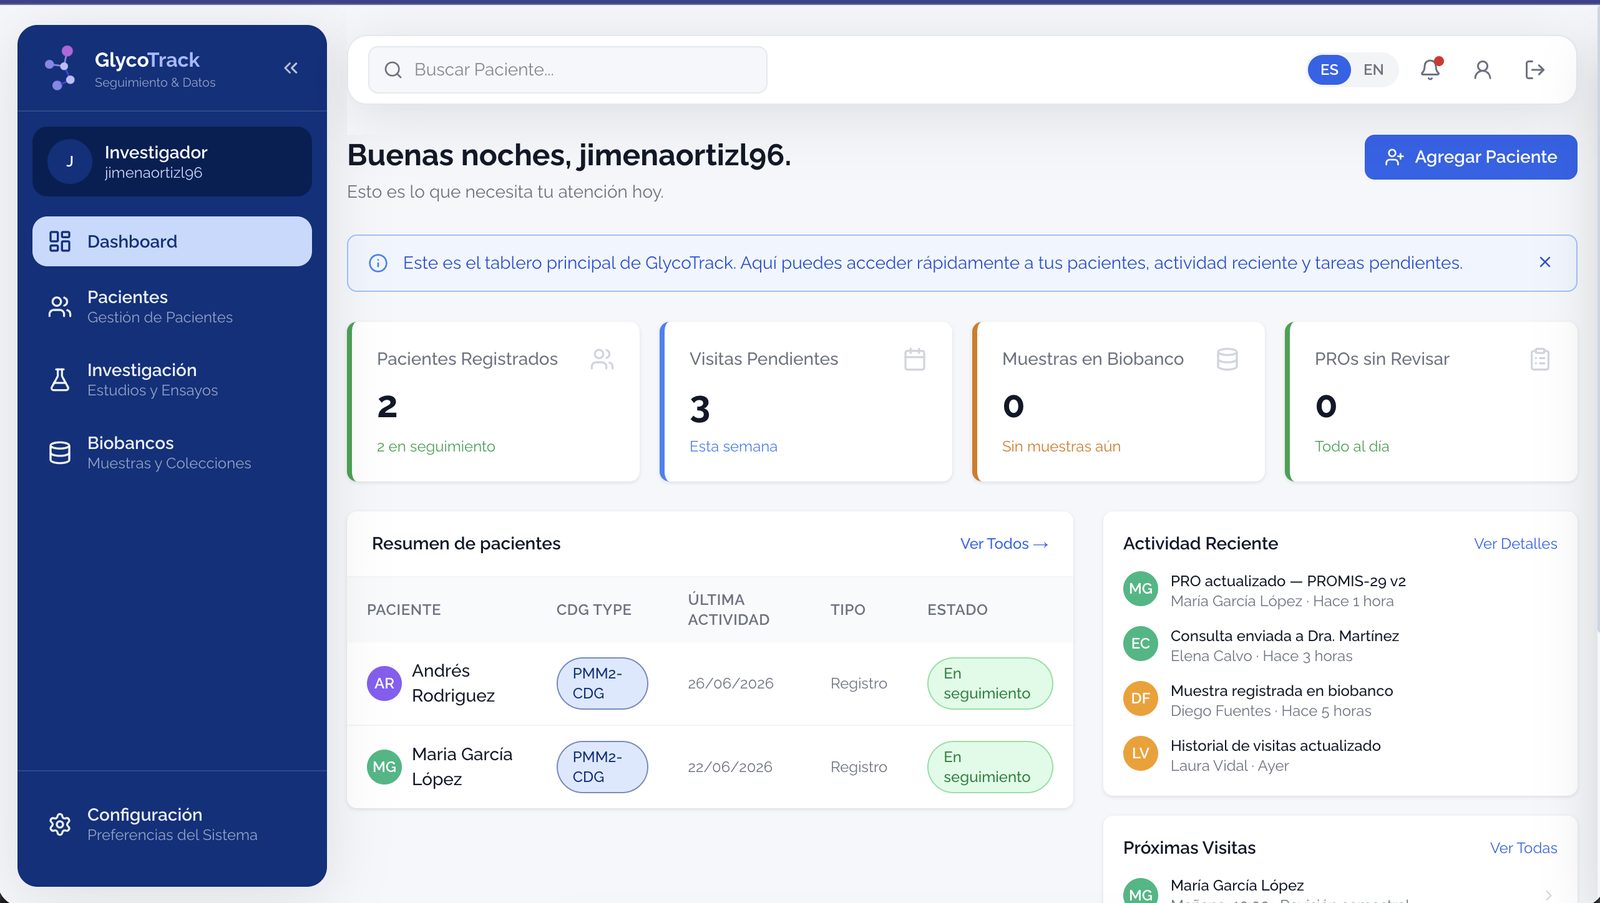Screen dimensions: 1600x903
Task: Open Configuración Preferencias del Sistema
Action: (172, 824)
